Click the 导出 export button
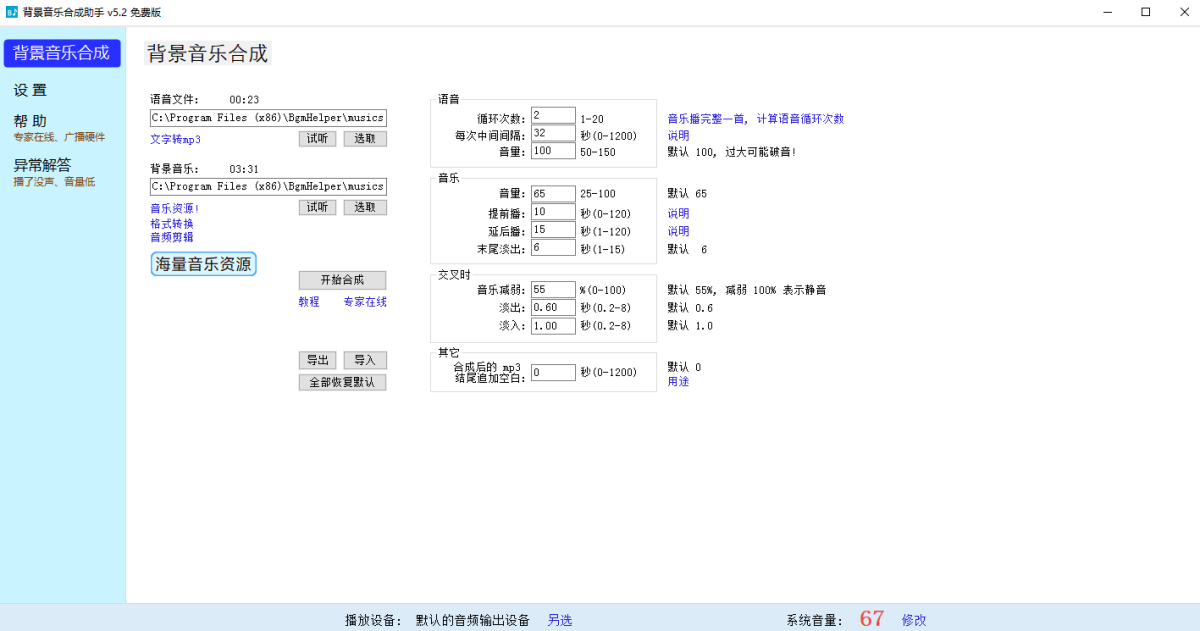Screen dimensions: 1200x631 coord(317,360)
